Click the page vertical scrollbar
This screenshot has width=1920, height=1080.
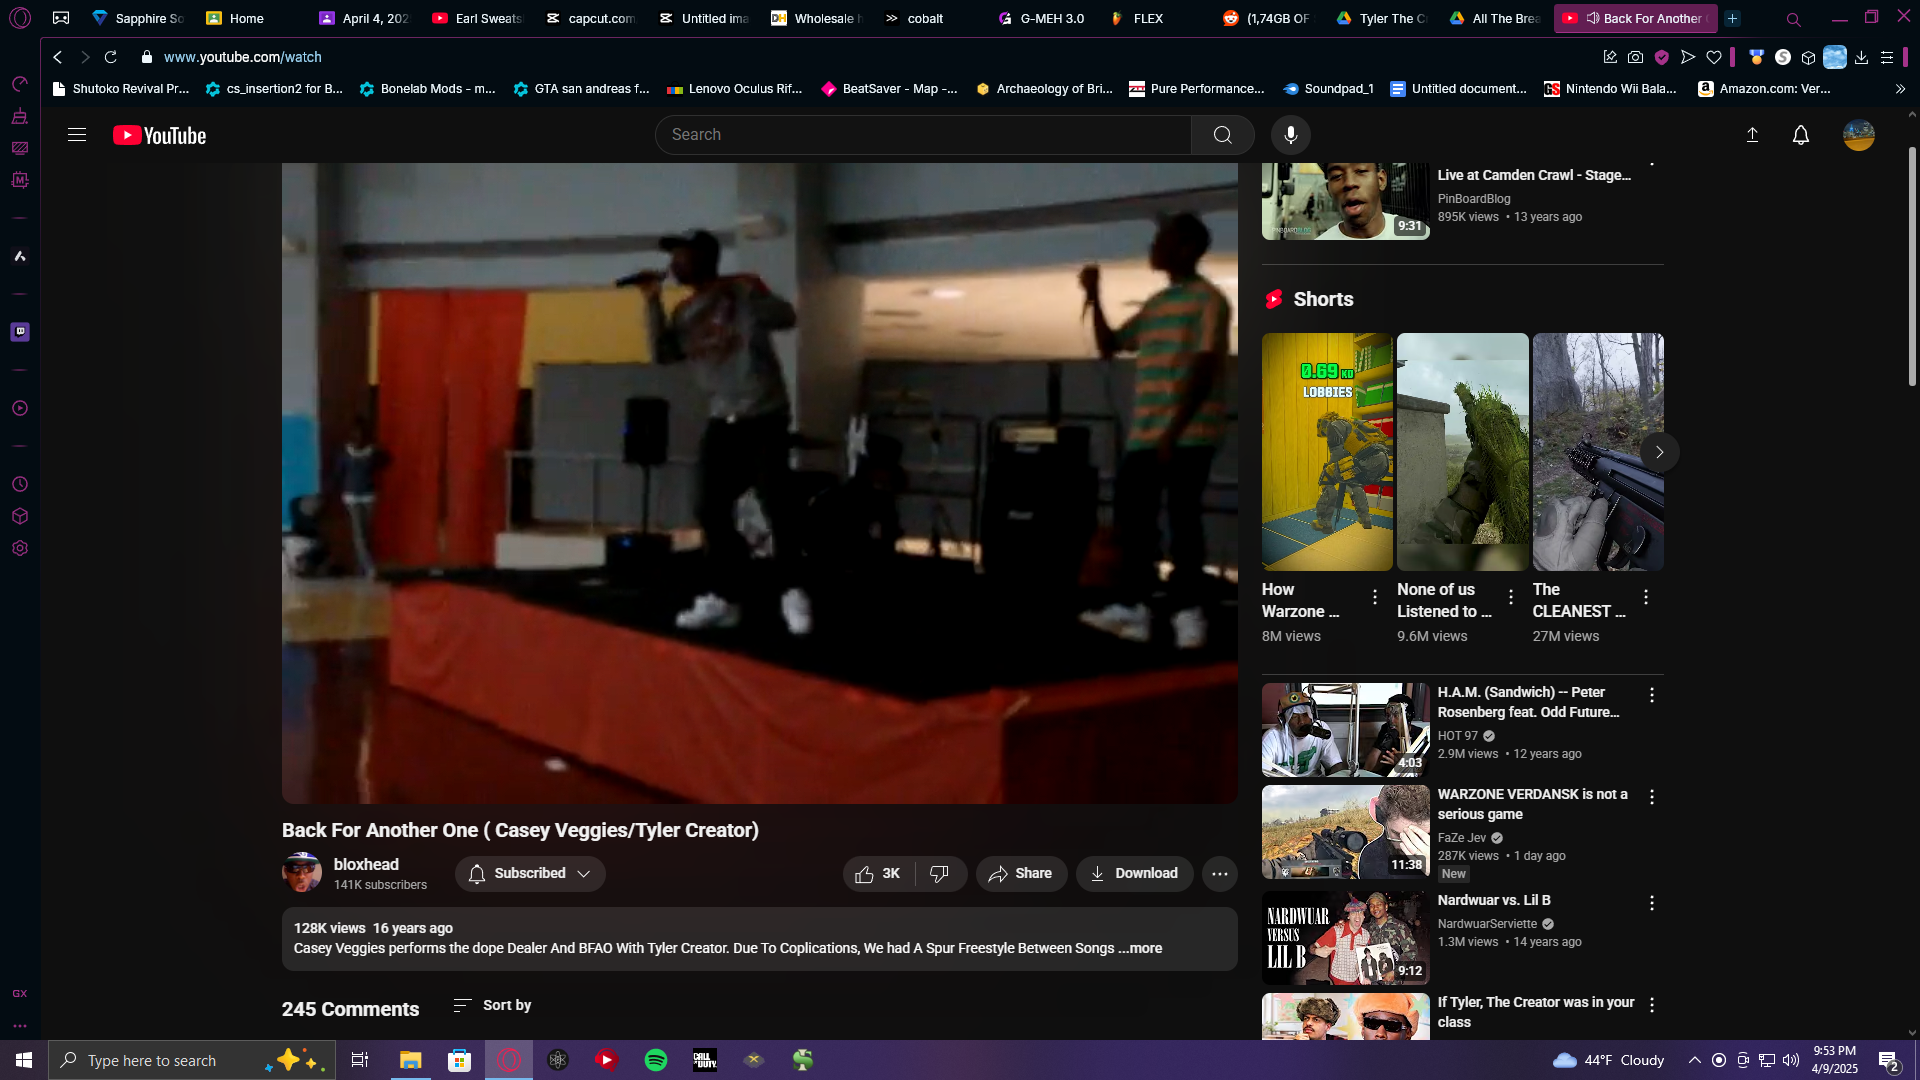click(1912, 267)
